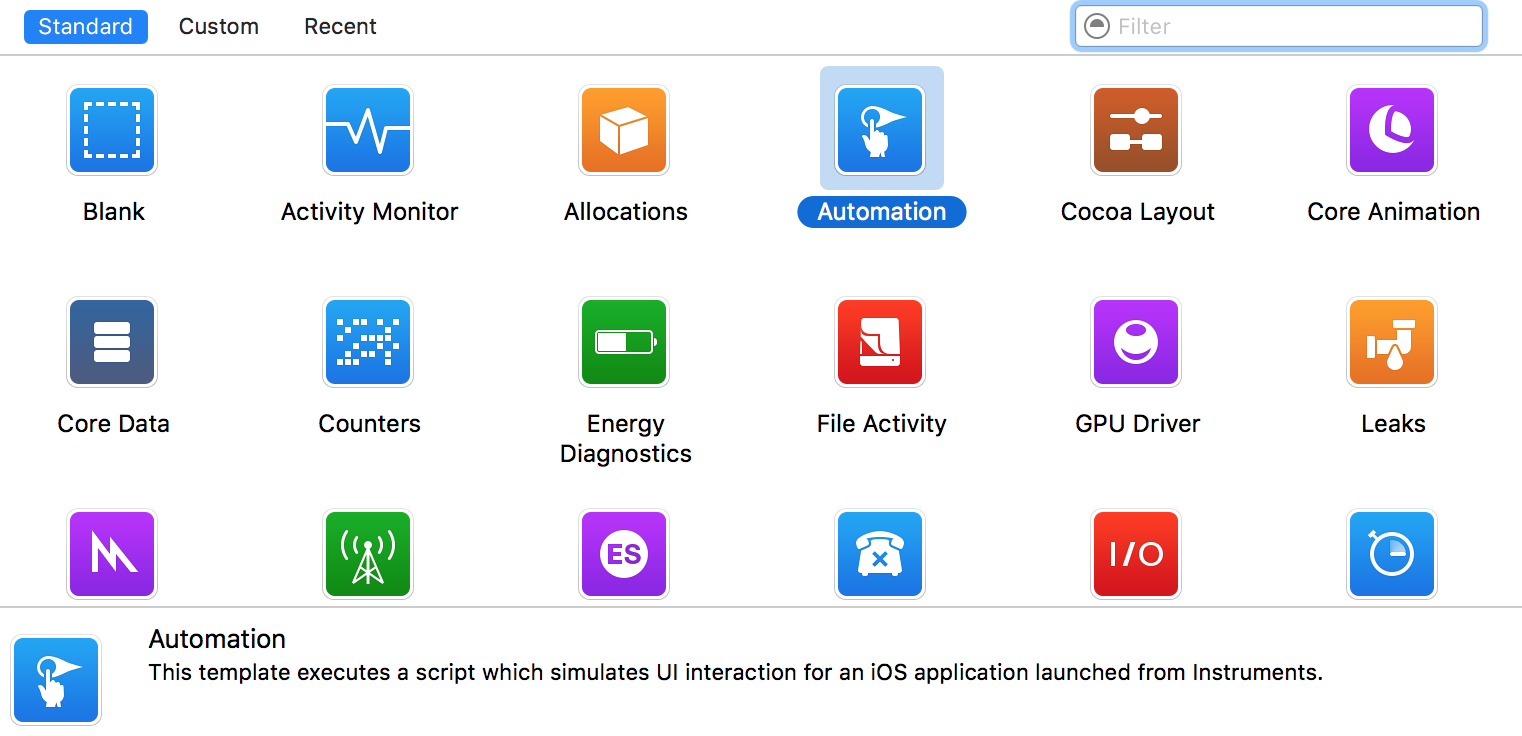Viewport: 1522px width, 736px height.
Task: Switch to the Custom tab
Action: (219, 26)
